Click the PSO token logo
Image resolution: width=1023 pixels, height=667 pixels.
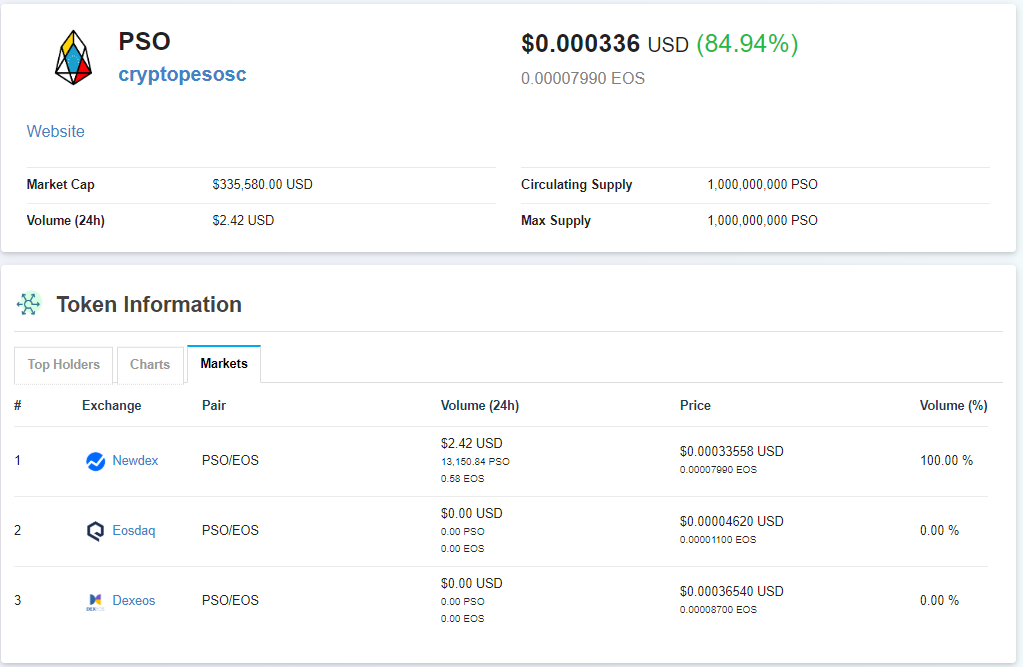(73, 56)
